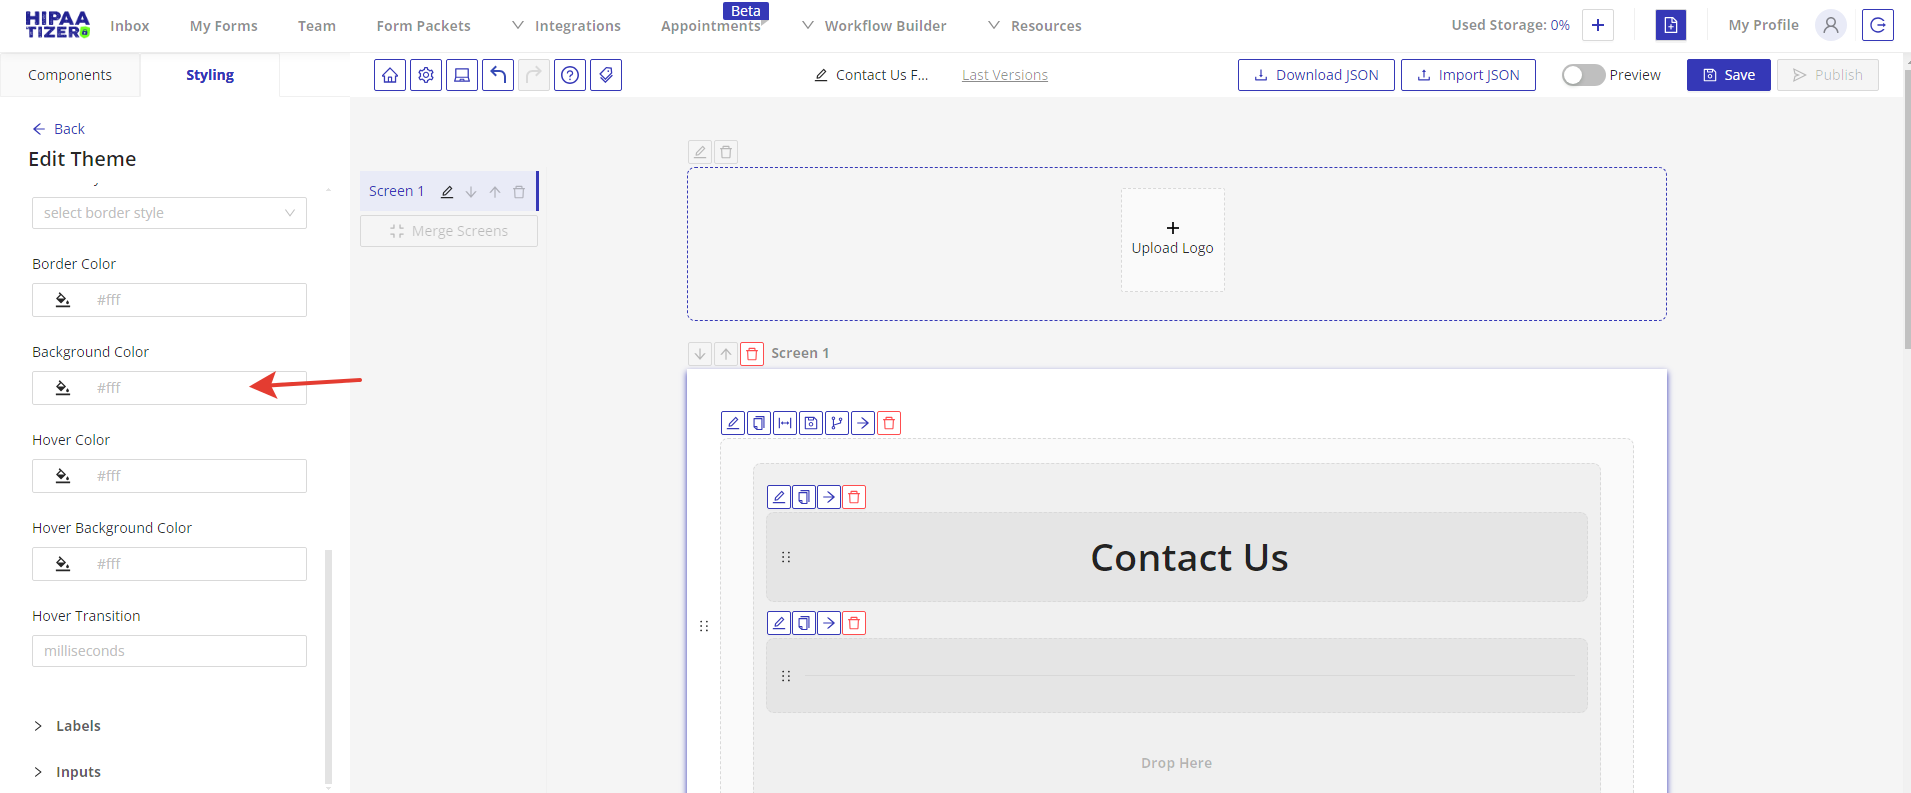This screenshot has width=1911, height=793.
Task: Click the Save button
Action: 1728,75
